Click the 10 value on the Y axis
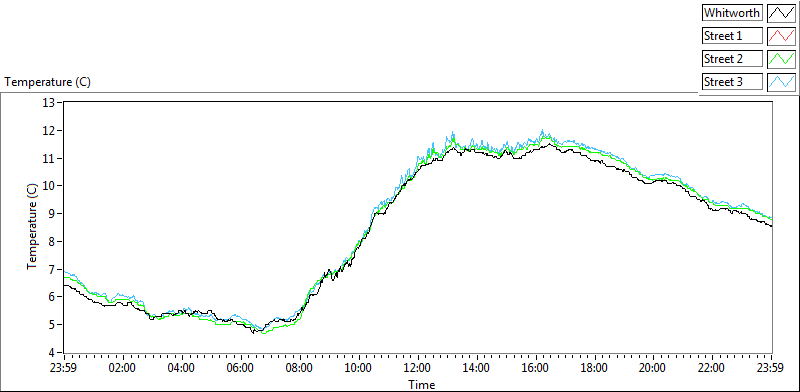Screen dimensions: 800x392 click(x=49, y=186)
